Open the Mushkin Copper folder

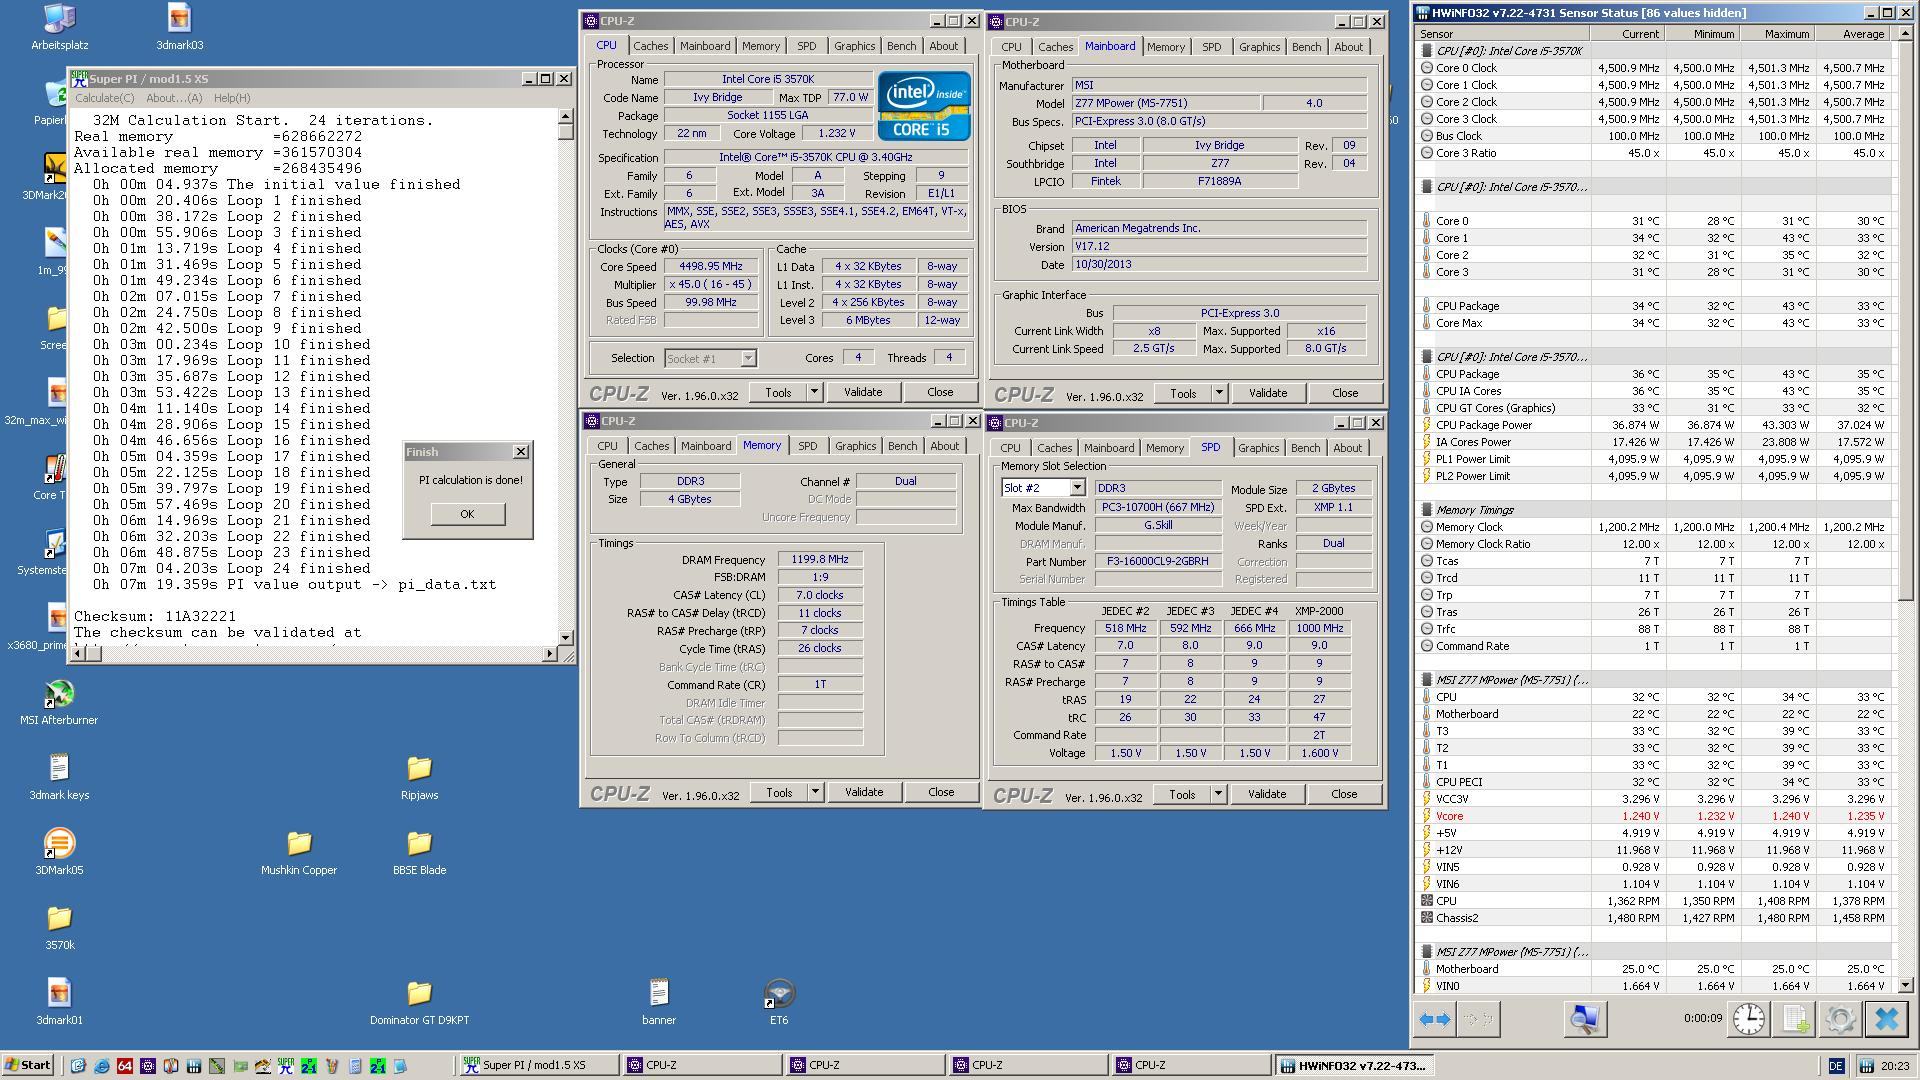[299, 852]
